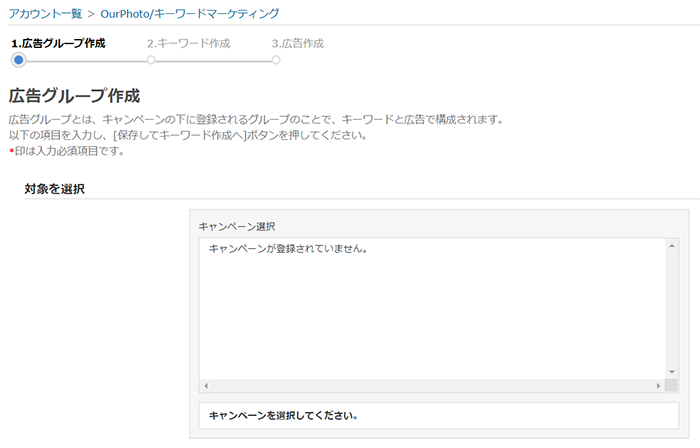Select step 1.広告グループ作成 label
700x448 pixels.
(x=58, y=43)
